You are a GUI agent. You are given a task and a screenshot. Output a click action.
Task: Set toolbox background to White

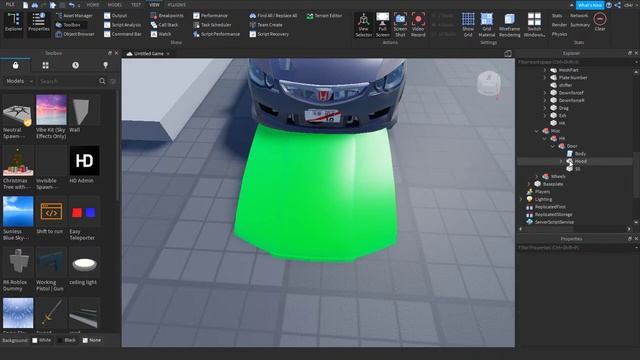point(42,340)
